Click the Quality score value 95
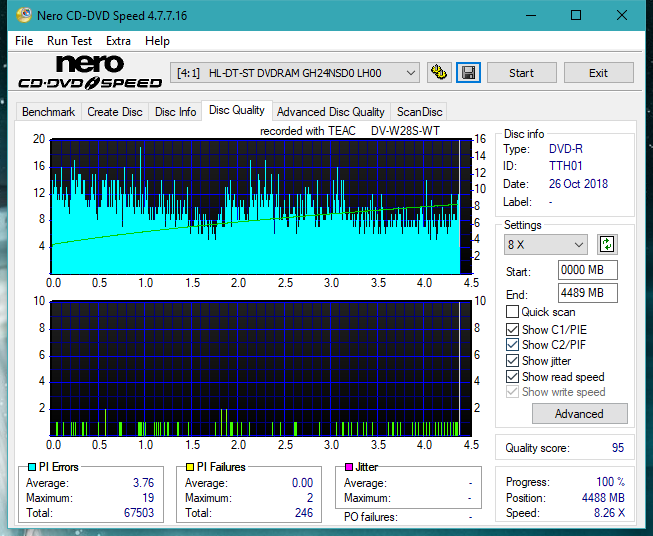Image resolution: width=653 pixels, height=536 pixels. pyautogui.click(x=618, y=448)
